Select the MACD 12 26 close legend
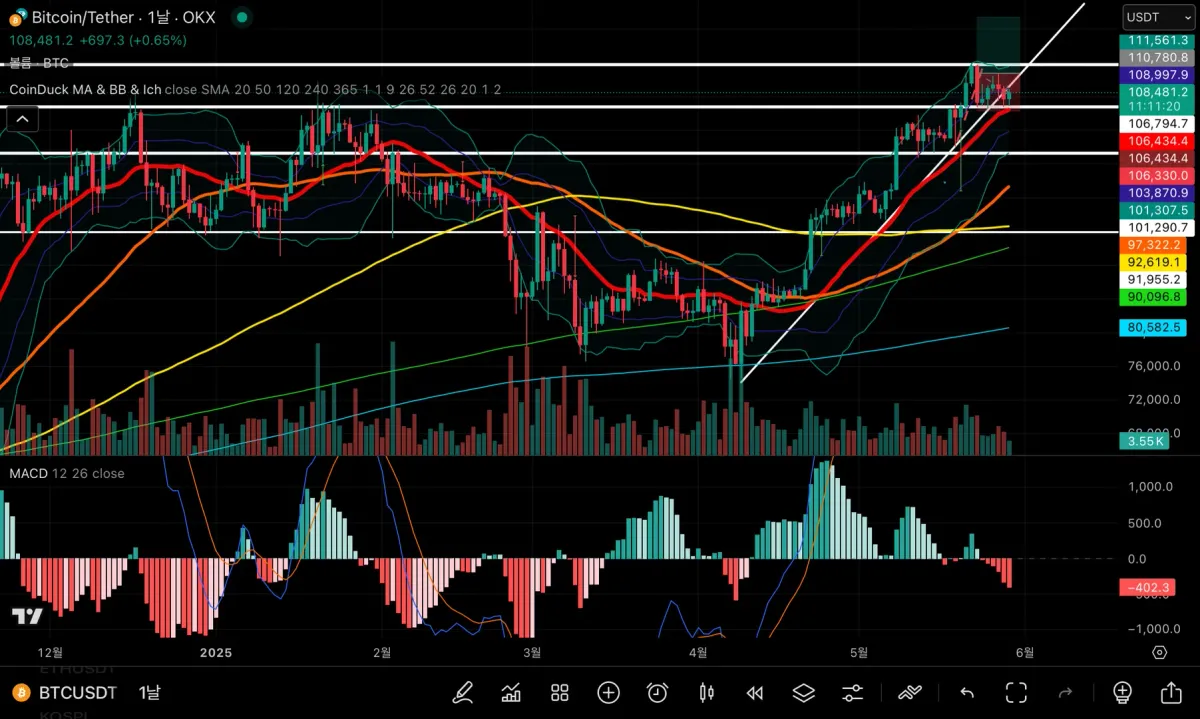This screenshot has height=719, width=1200. (x=67, y=473)
